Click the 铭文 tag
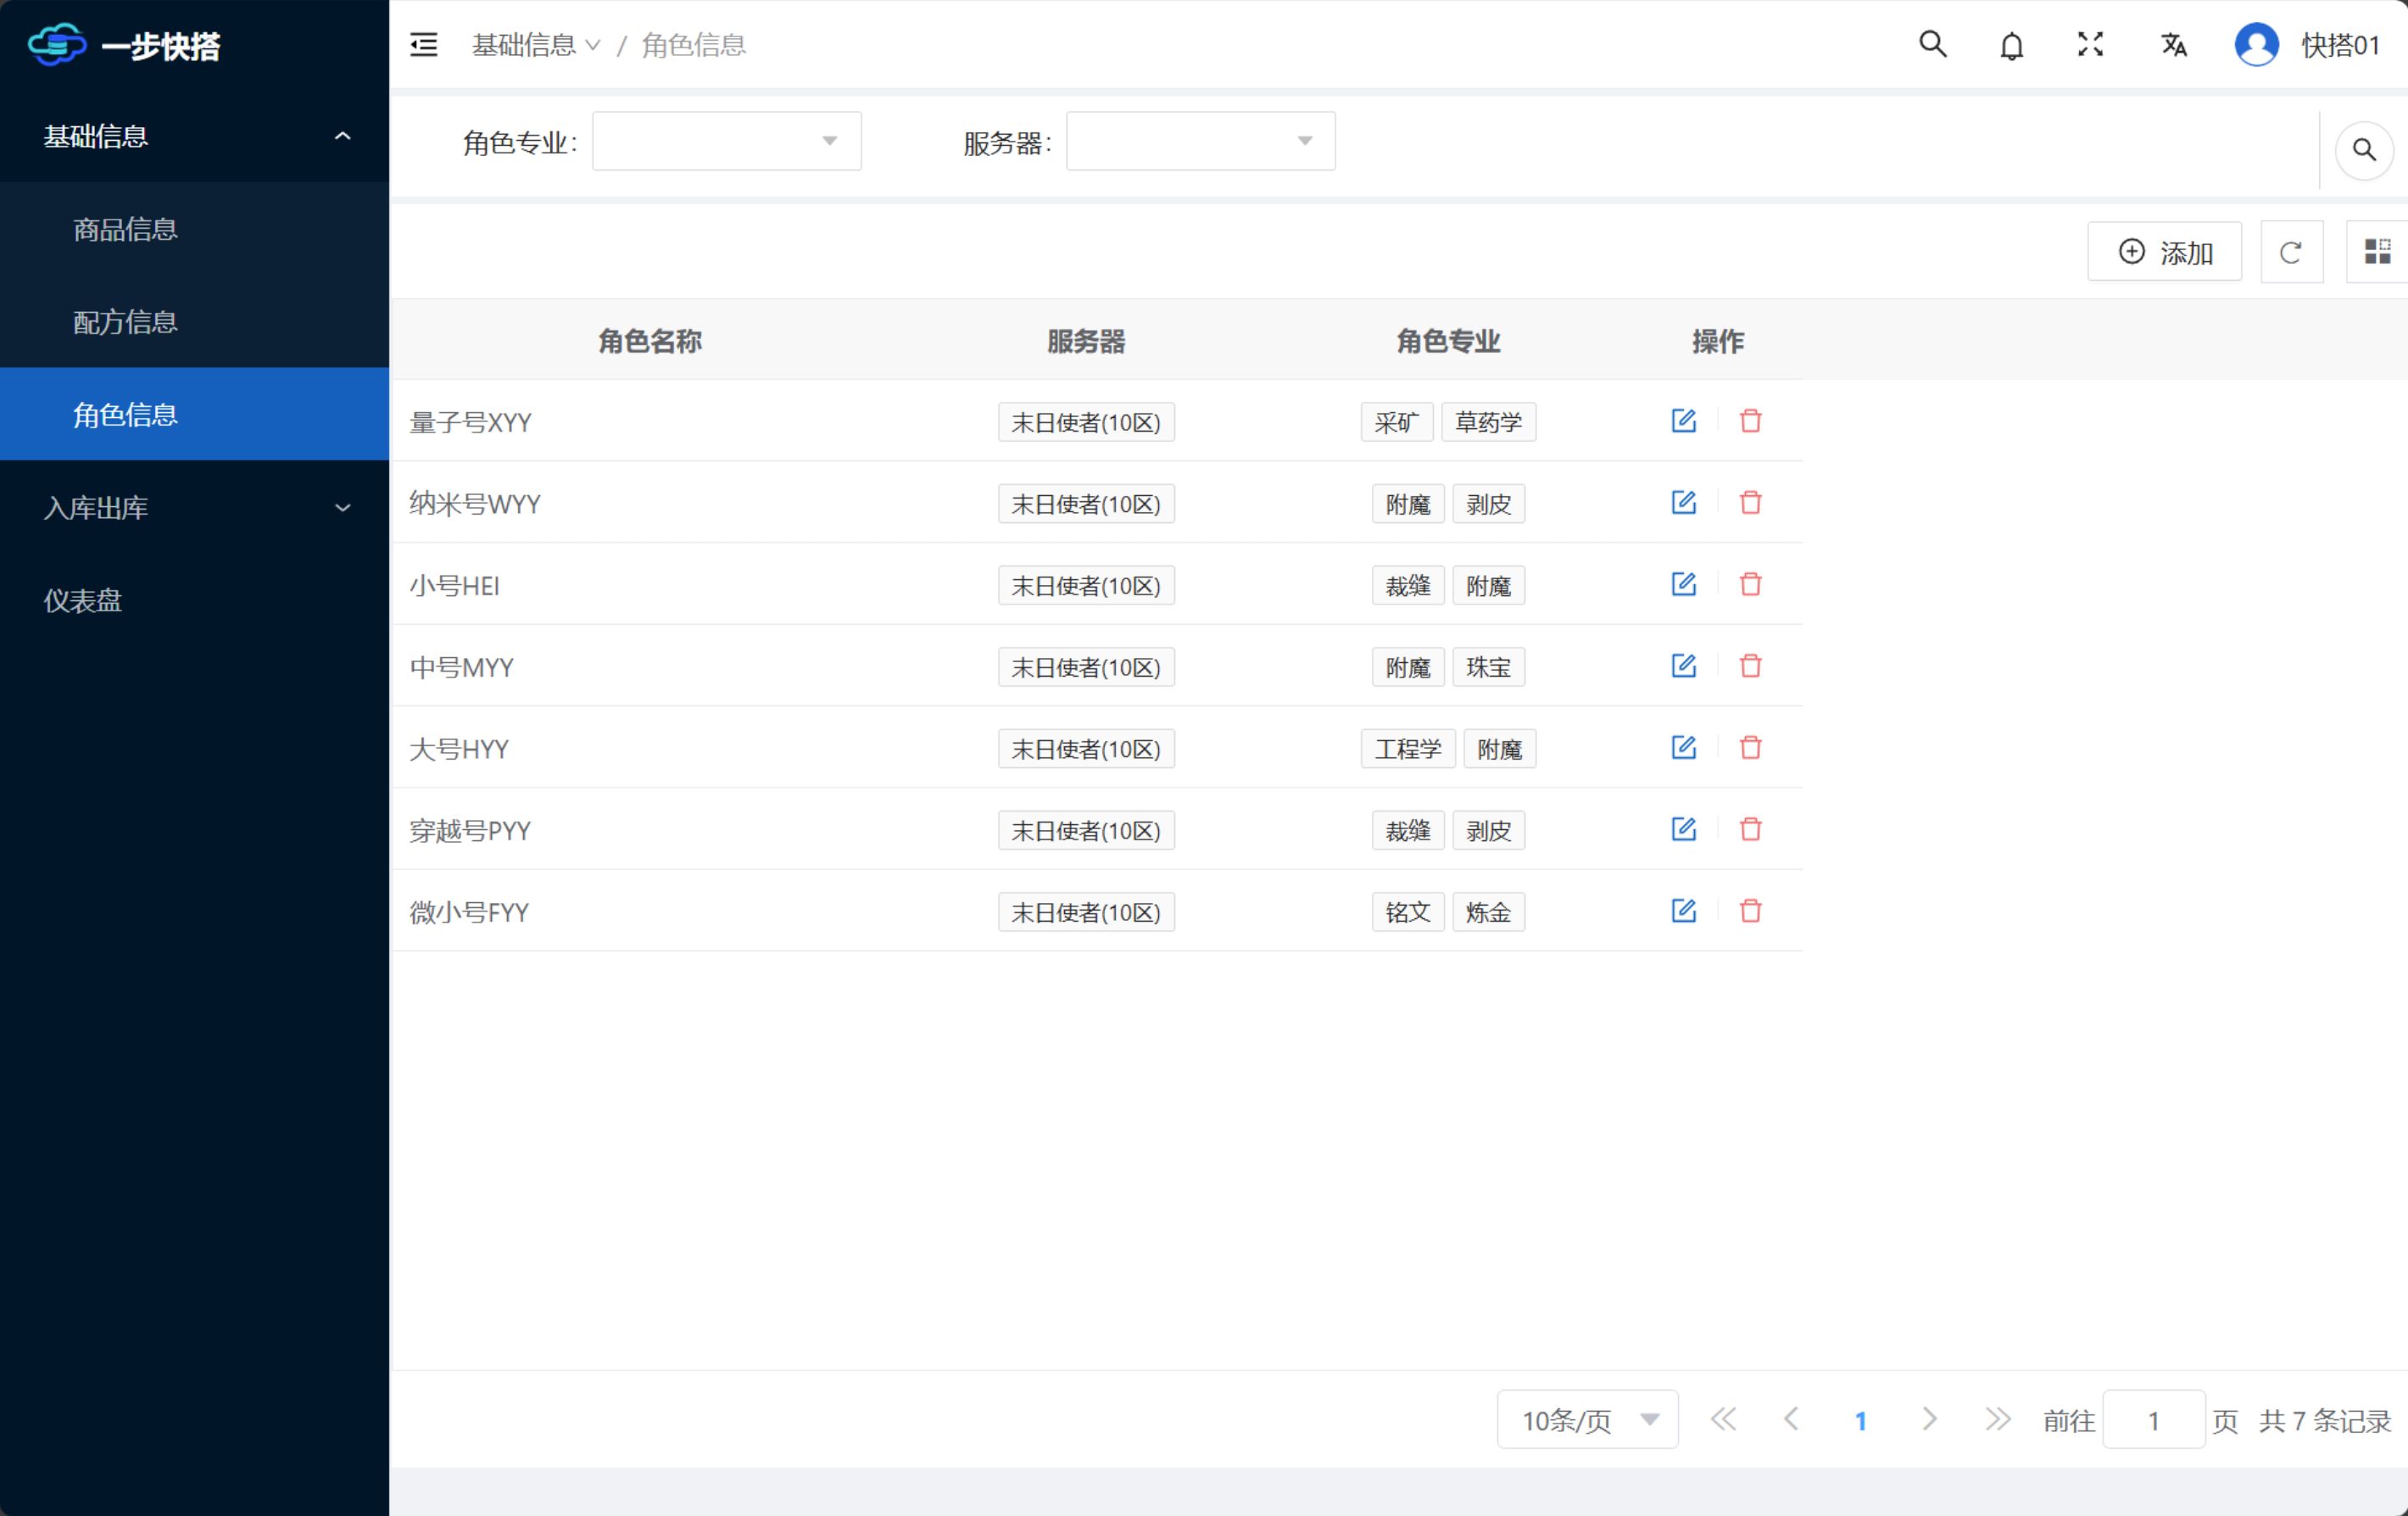 click(1408, 912)
